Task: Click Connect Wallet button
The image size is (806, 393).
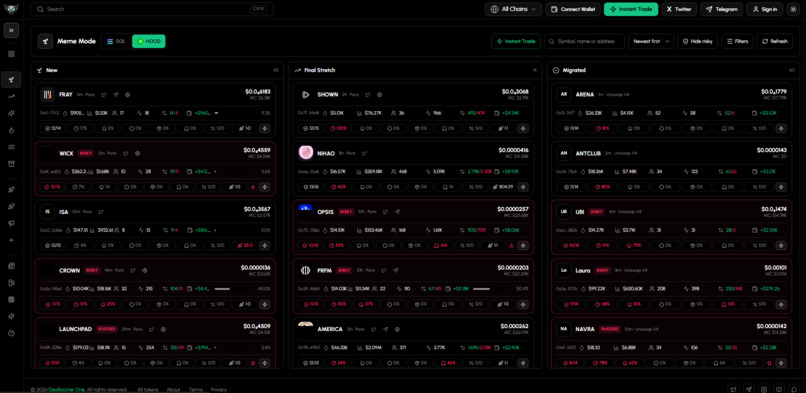Action: (573, 9)
